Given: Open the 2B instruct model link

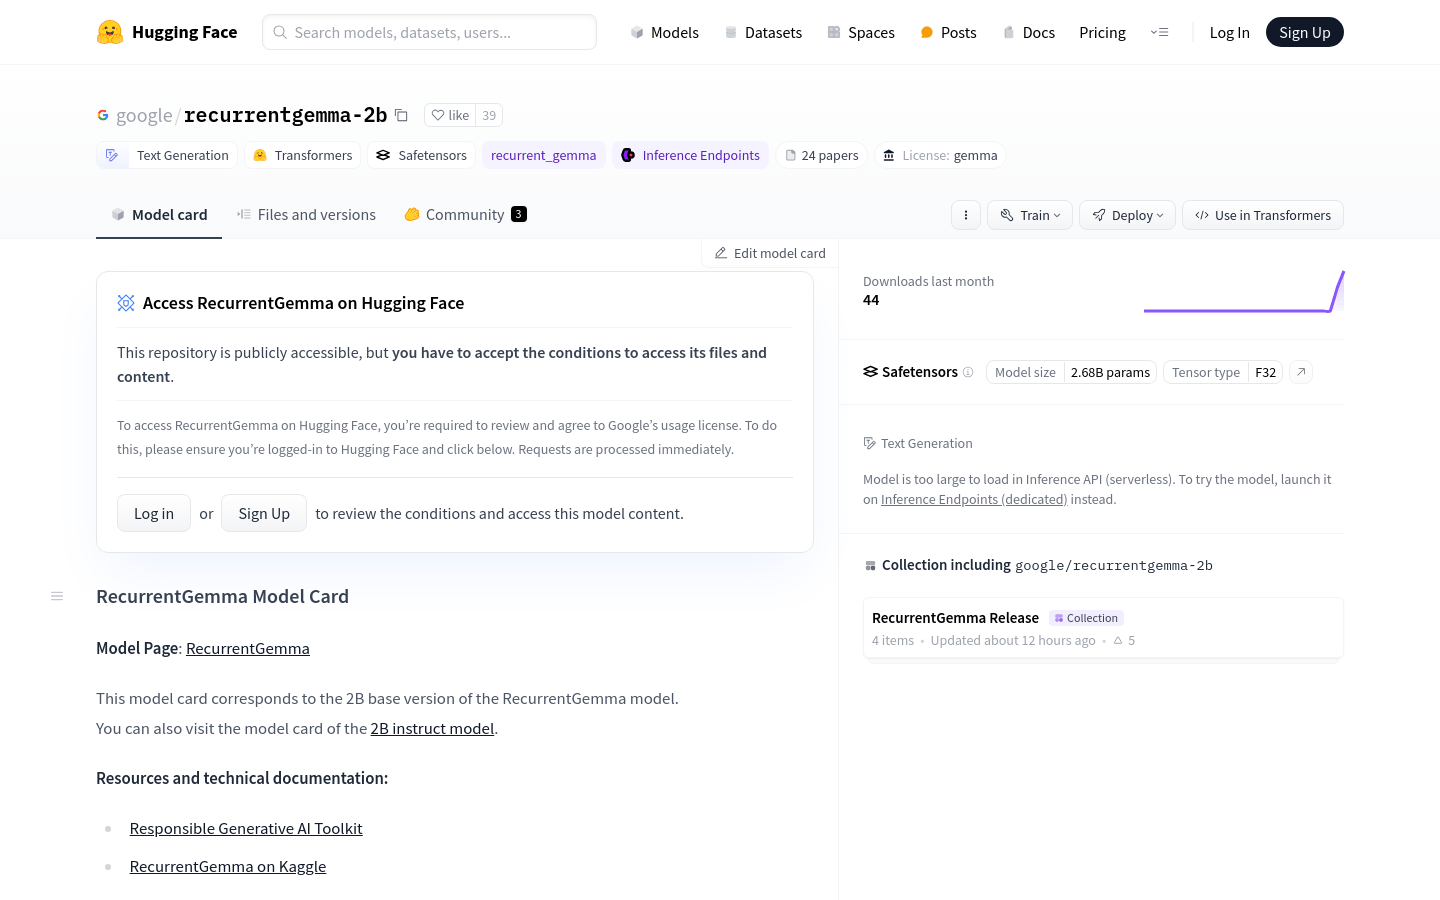Looking at the screenshot, I should 432,728.
